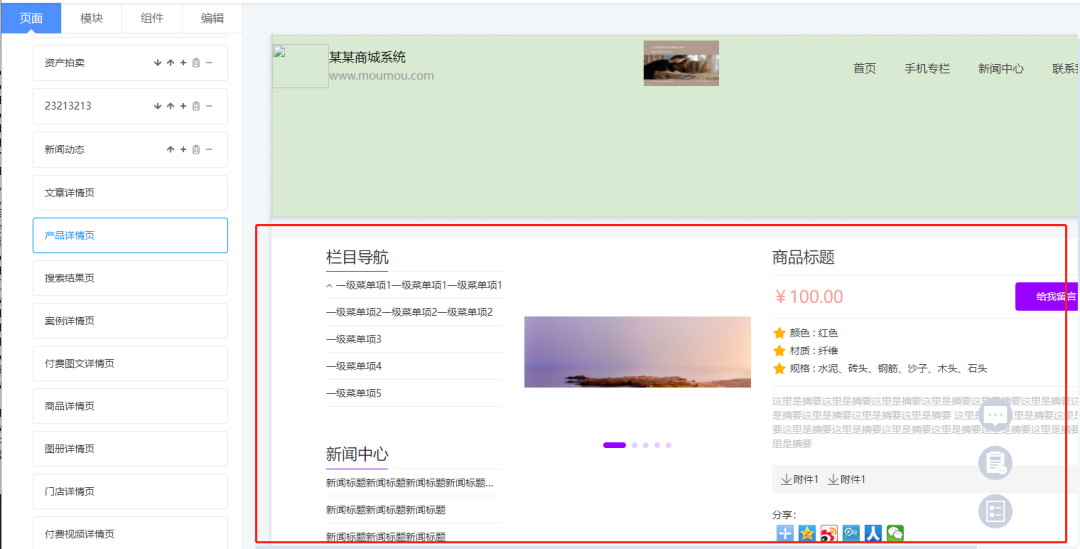Click the active purple carousel indicator
The width and height of the screenshot is (1080, 549).
pyautogui.click(x=614, y=445)
